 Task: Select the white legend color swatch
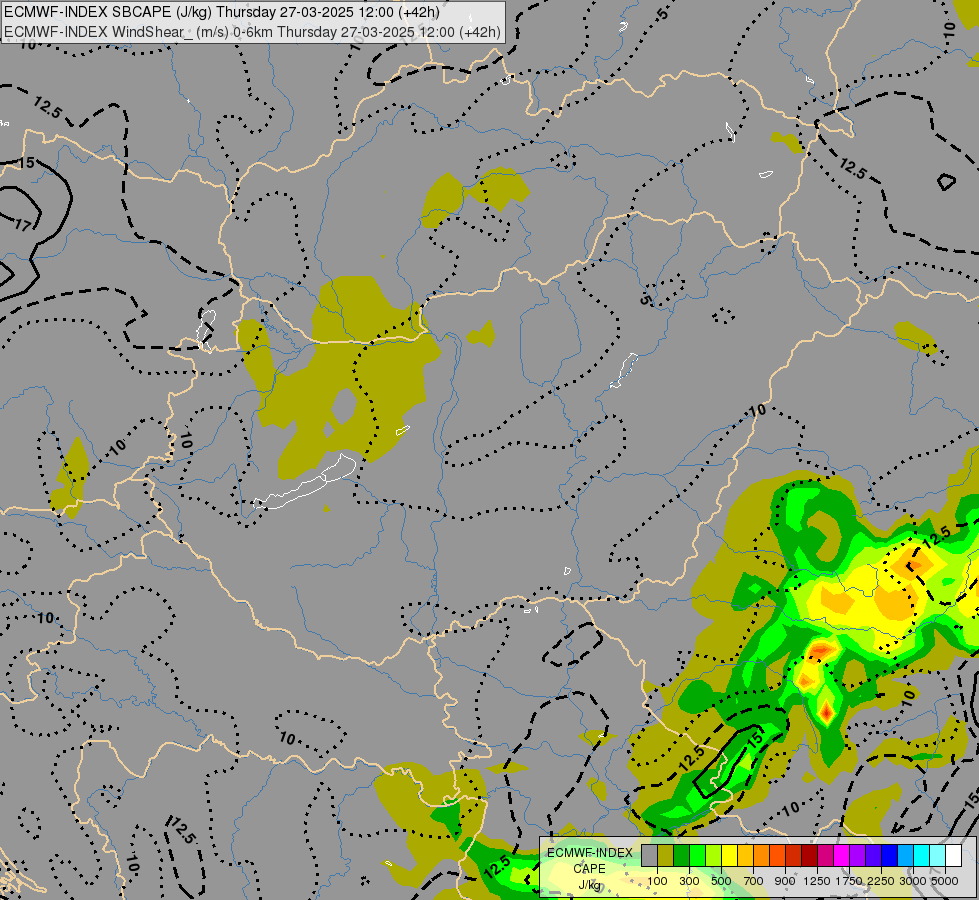pyautogui.click(x=953, y=856)
